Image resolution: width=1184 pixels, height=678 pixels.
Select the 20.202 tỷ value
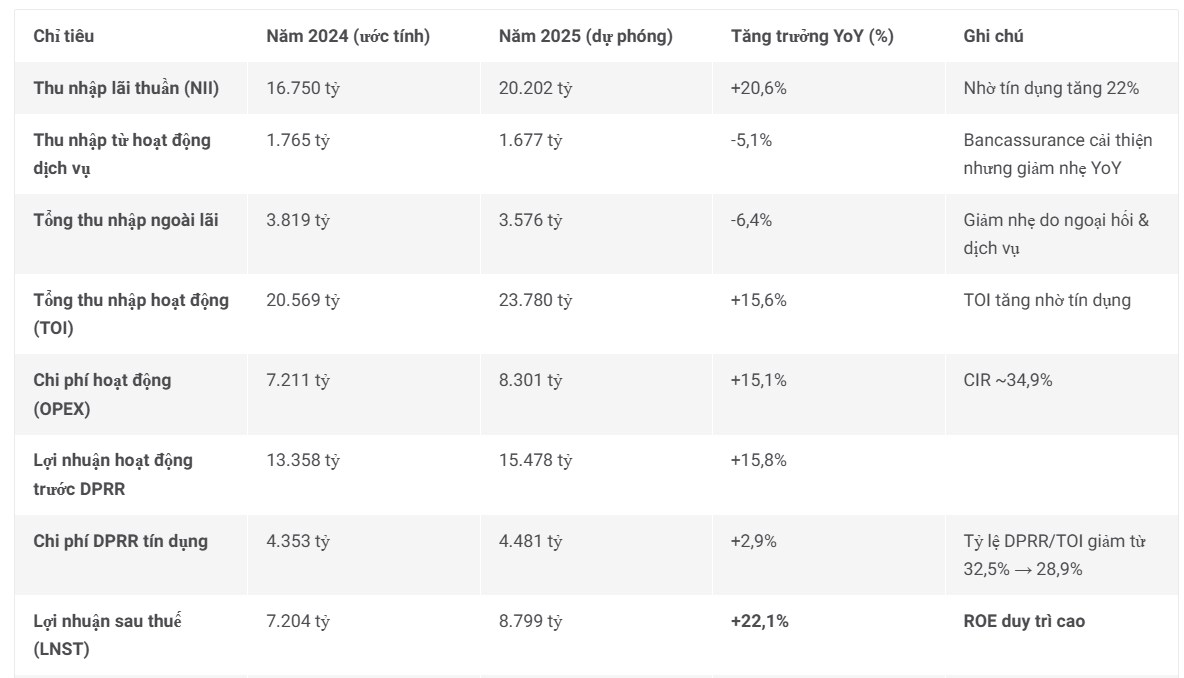tap(535, 88)
